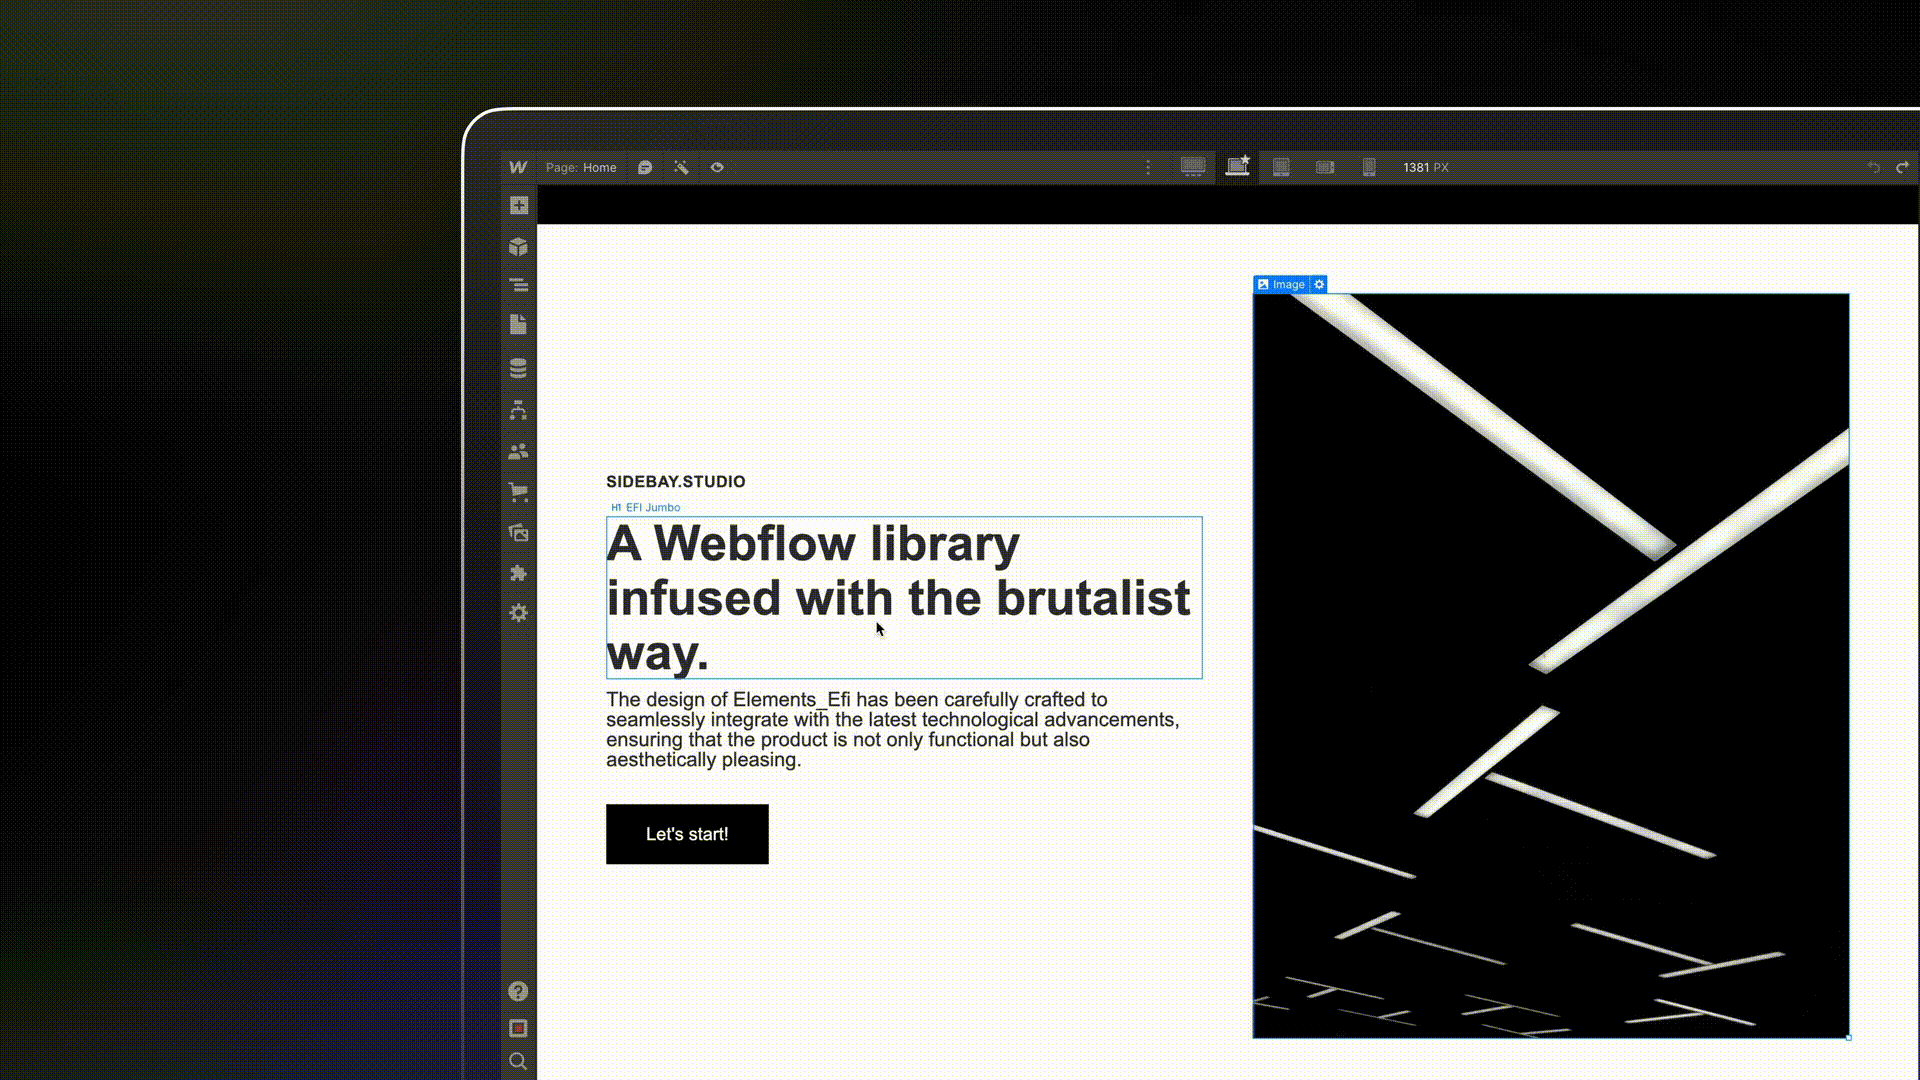Screen dimensions: 1920x1080
Task: Open the comments tool
Action: [x=645, y=167]
